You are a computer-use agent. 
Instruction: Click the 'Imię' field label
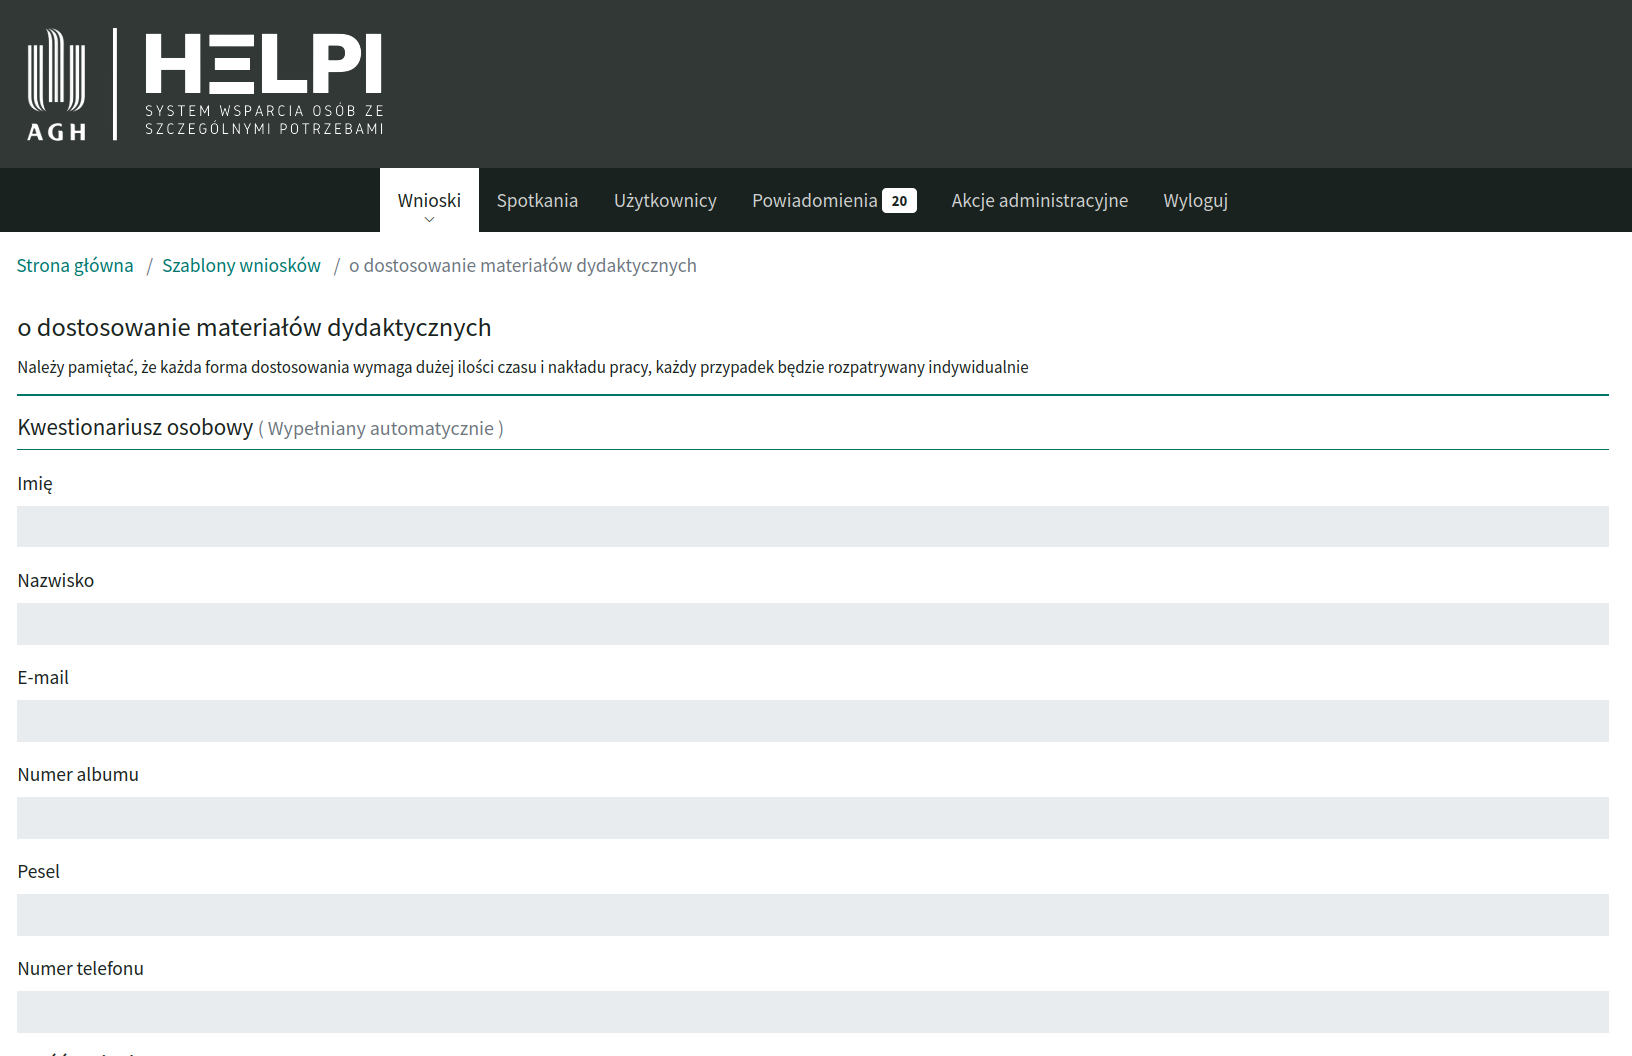click(x=35, y=484)
